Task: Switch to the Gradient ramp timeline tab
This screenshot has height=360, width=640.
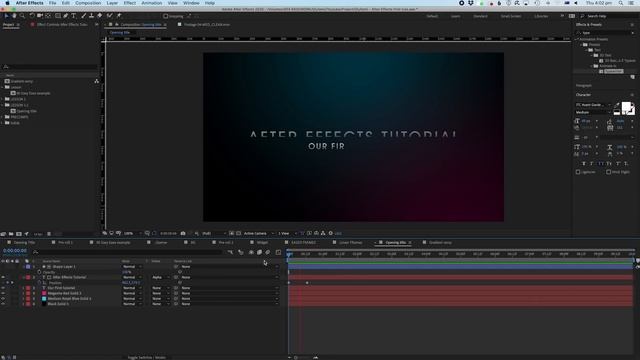Action: coord(440,242)
